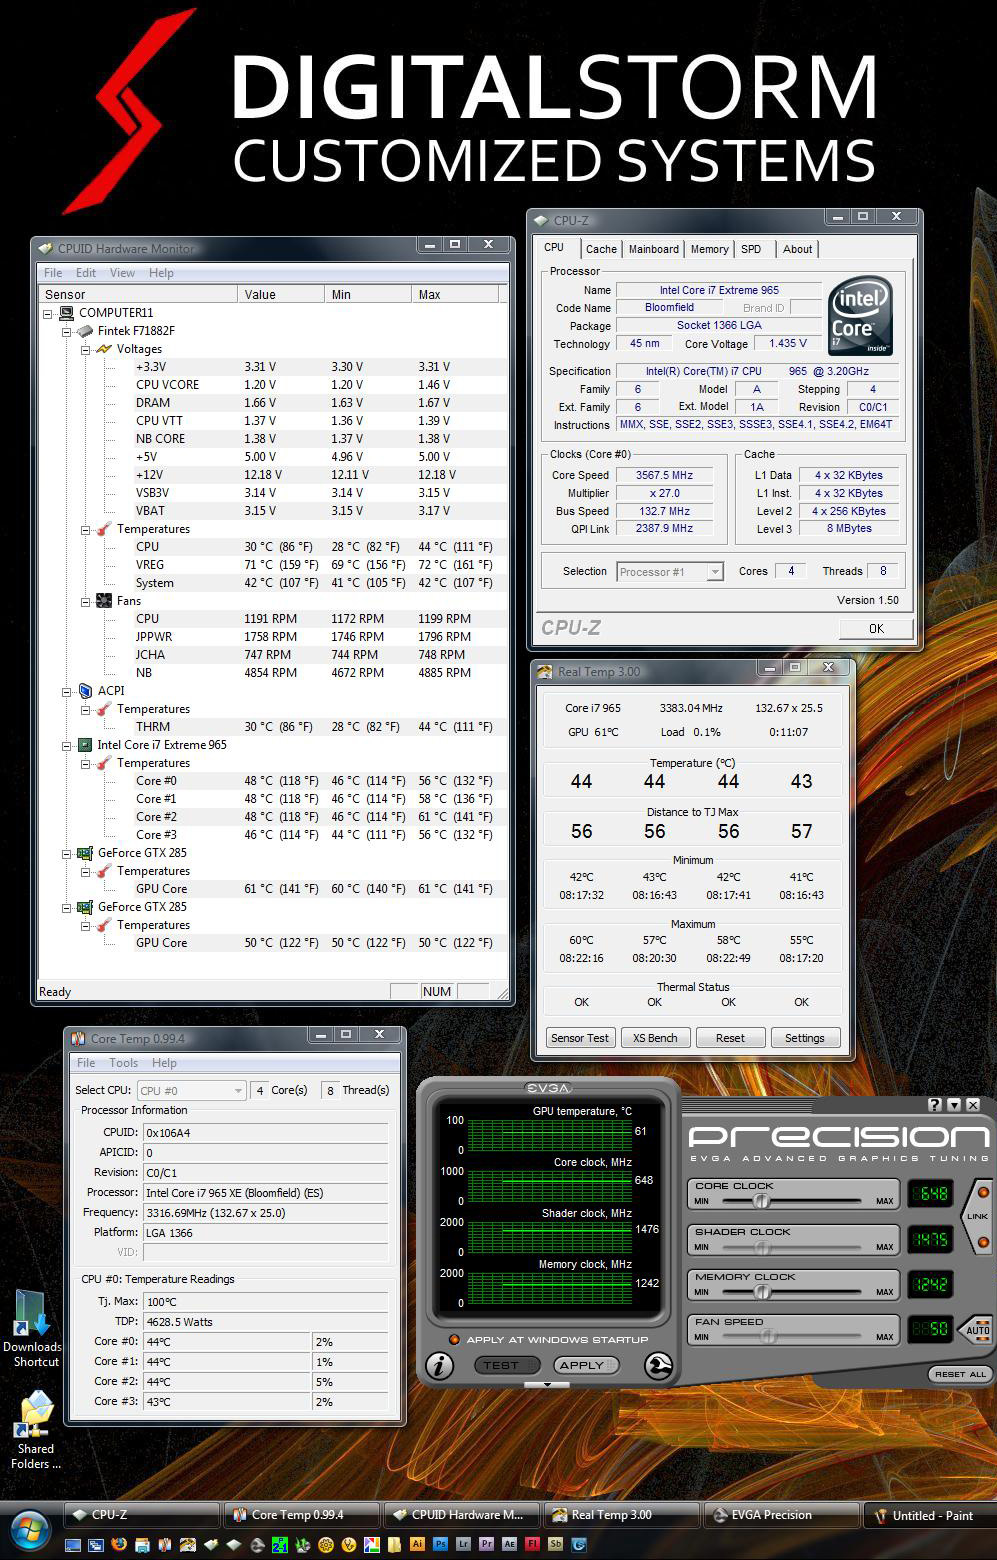Switch to Untitled - Paint on the taskbar
The height and width of the screenshot is (1560, 997).
929,1515
